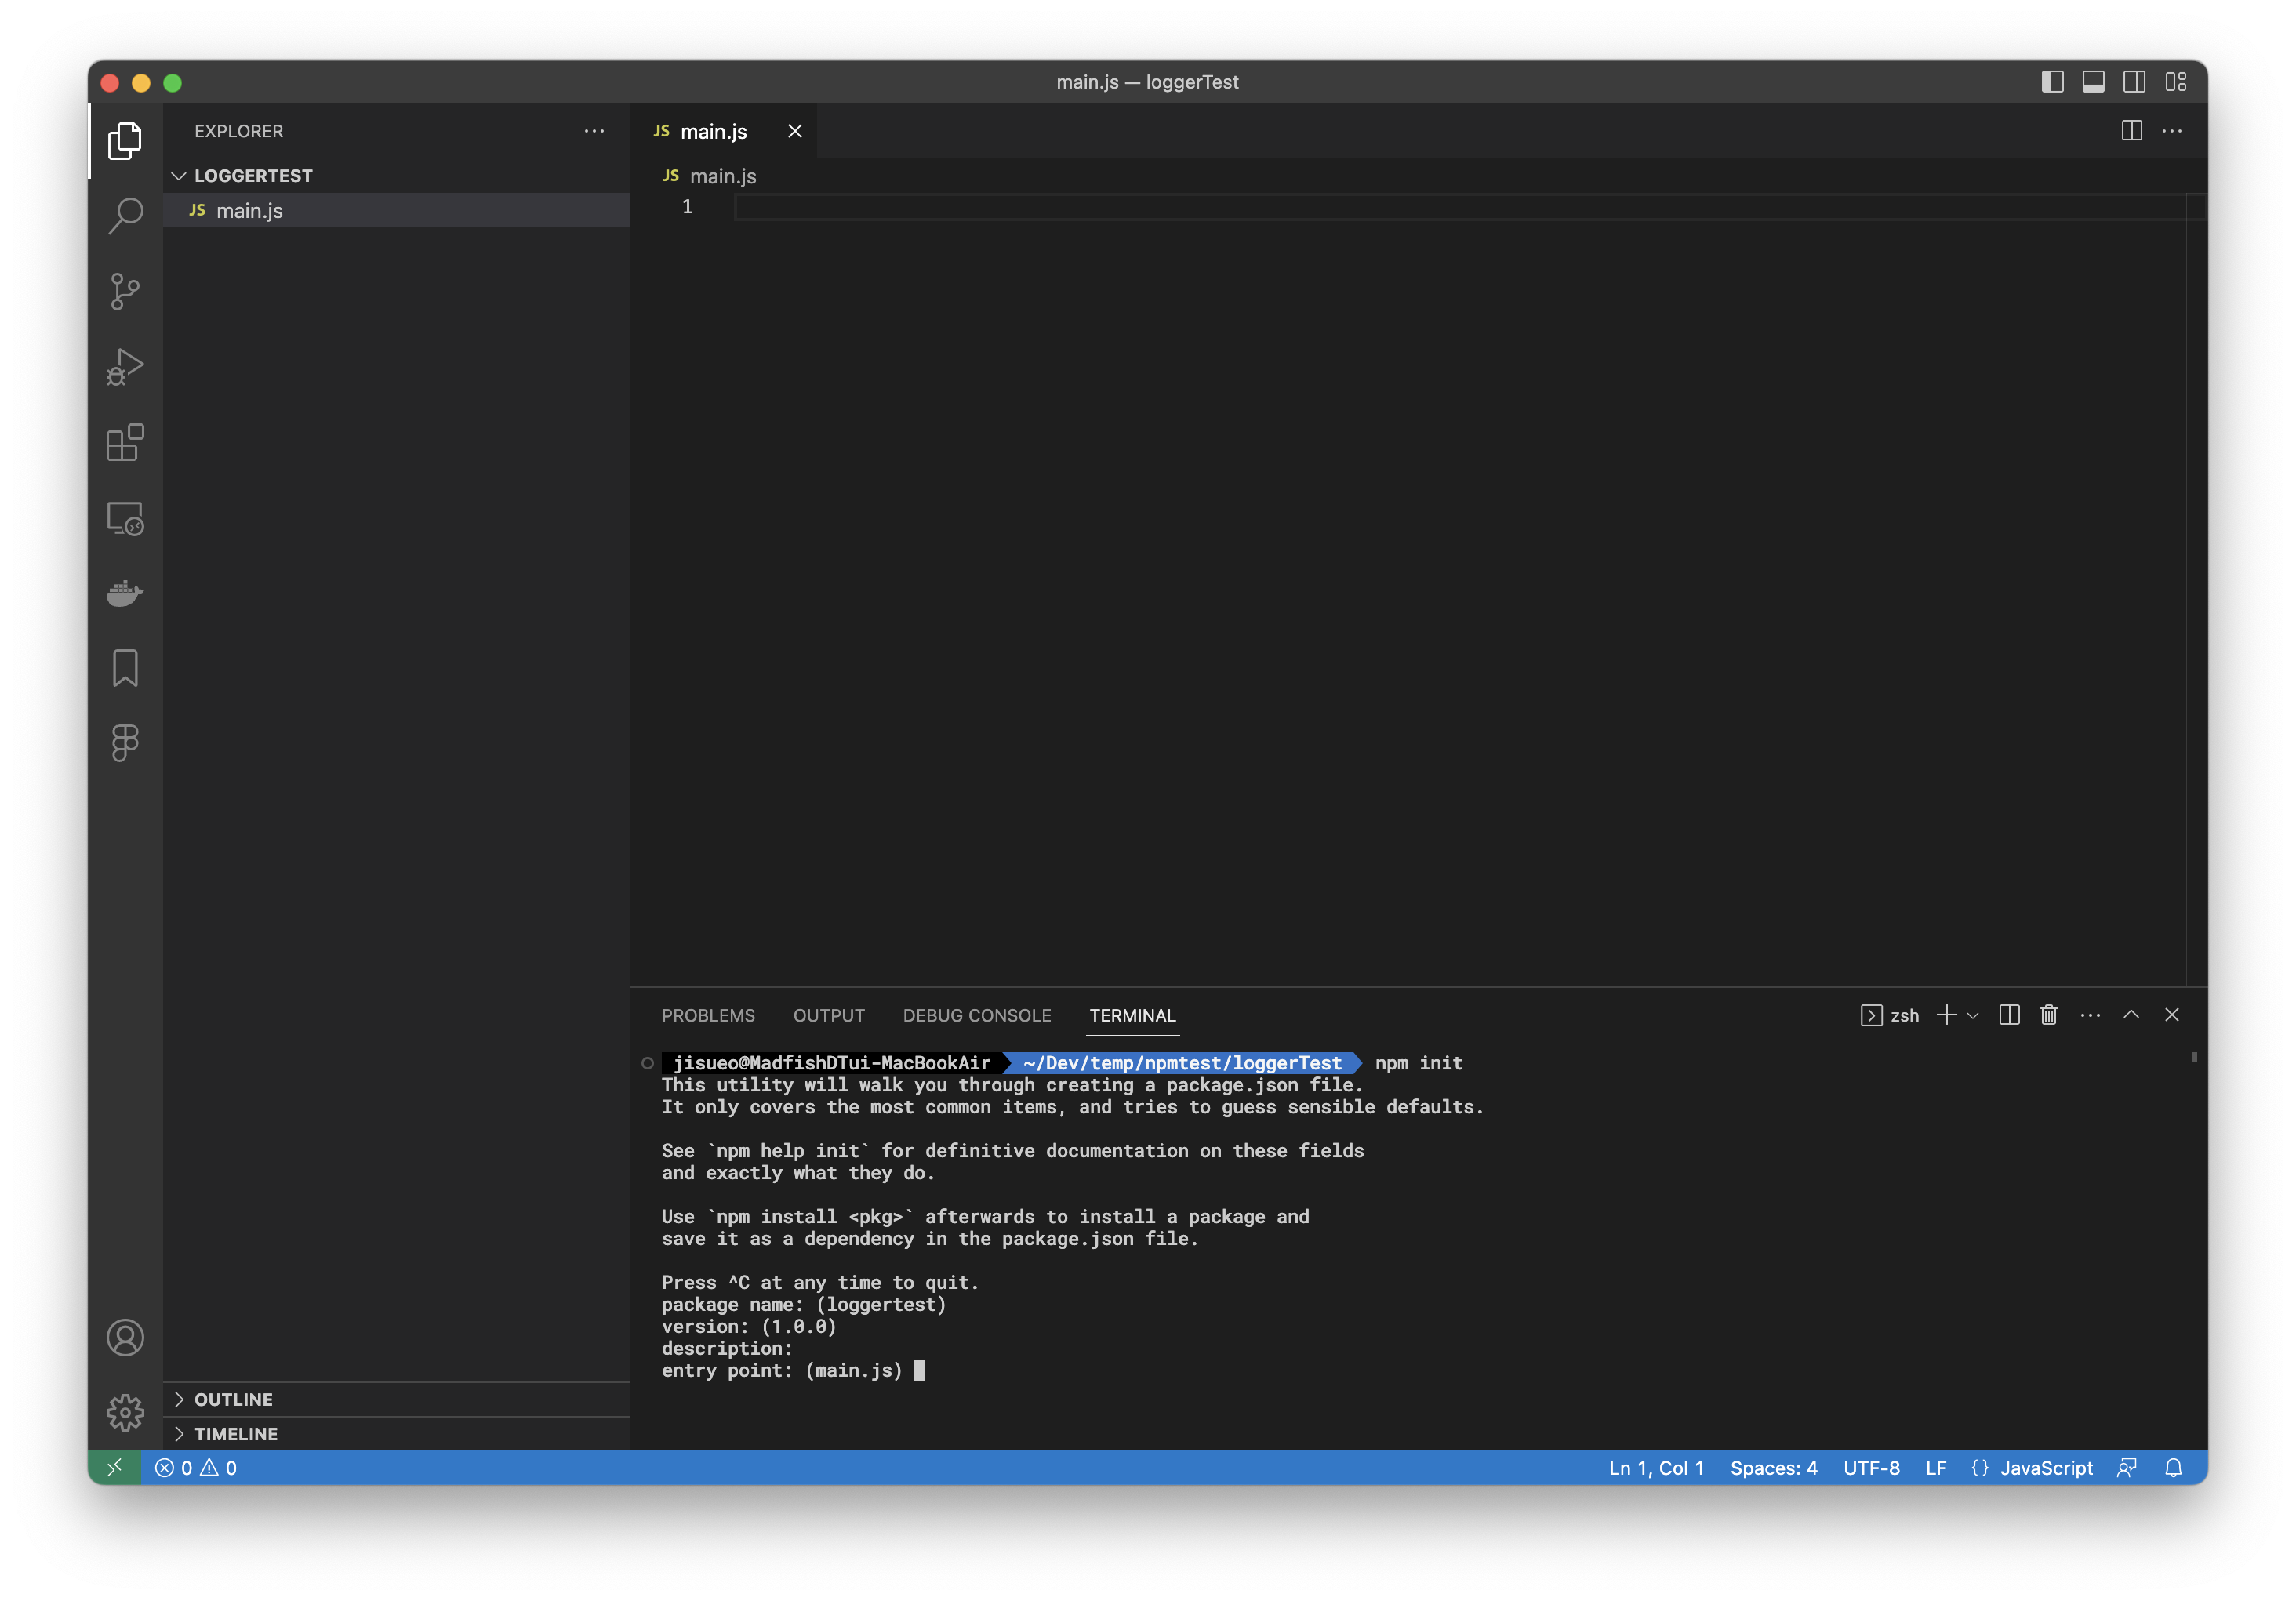Open the Docker view icon
2296x1601 pixels.
125,593
